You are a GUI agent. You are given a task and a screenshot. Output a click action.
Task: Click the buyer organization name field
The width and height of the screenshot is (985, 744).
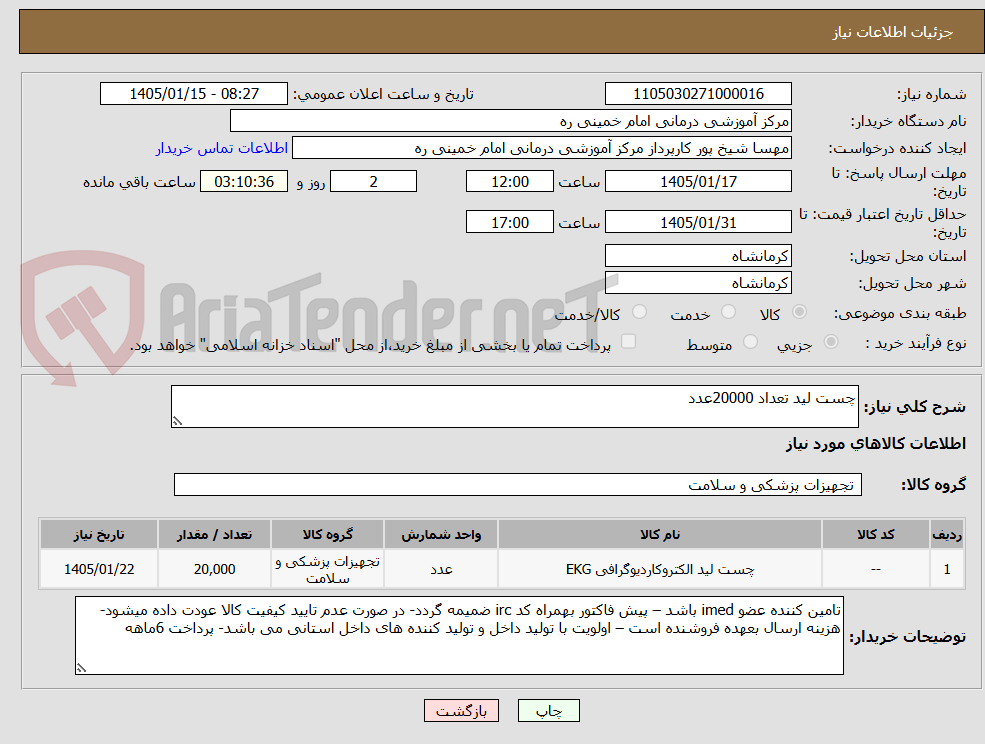(x=511, y=121)
